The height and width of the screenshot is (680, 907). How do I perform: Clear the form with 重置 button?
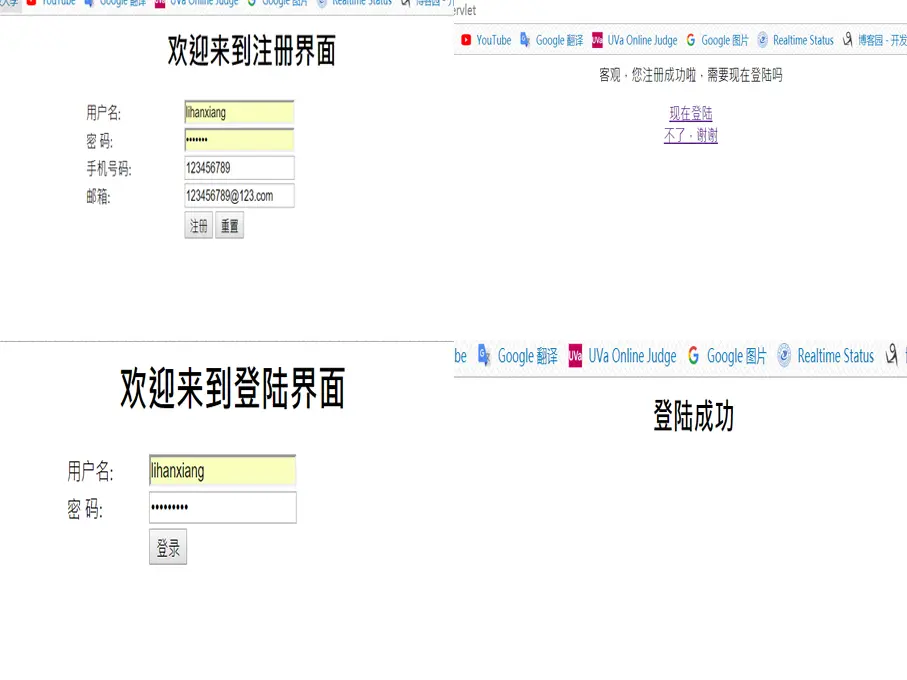(230, 226)
